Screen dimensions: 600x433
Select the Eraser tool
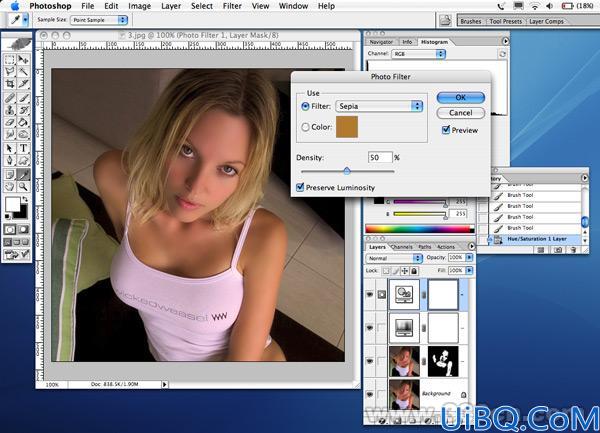(x=10, y=122)
